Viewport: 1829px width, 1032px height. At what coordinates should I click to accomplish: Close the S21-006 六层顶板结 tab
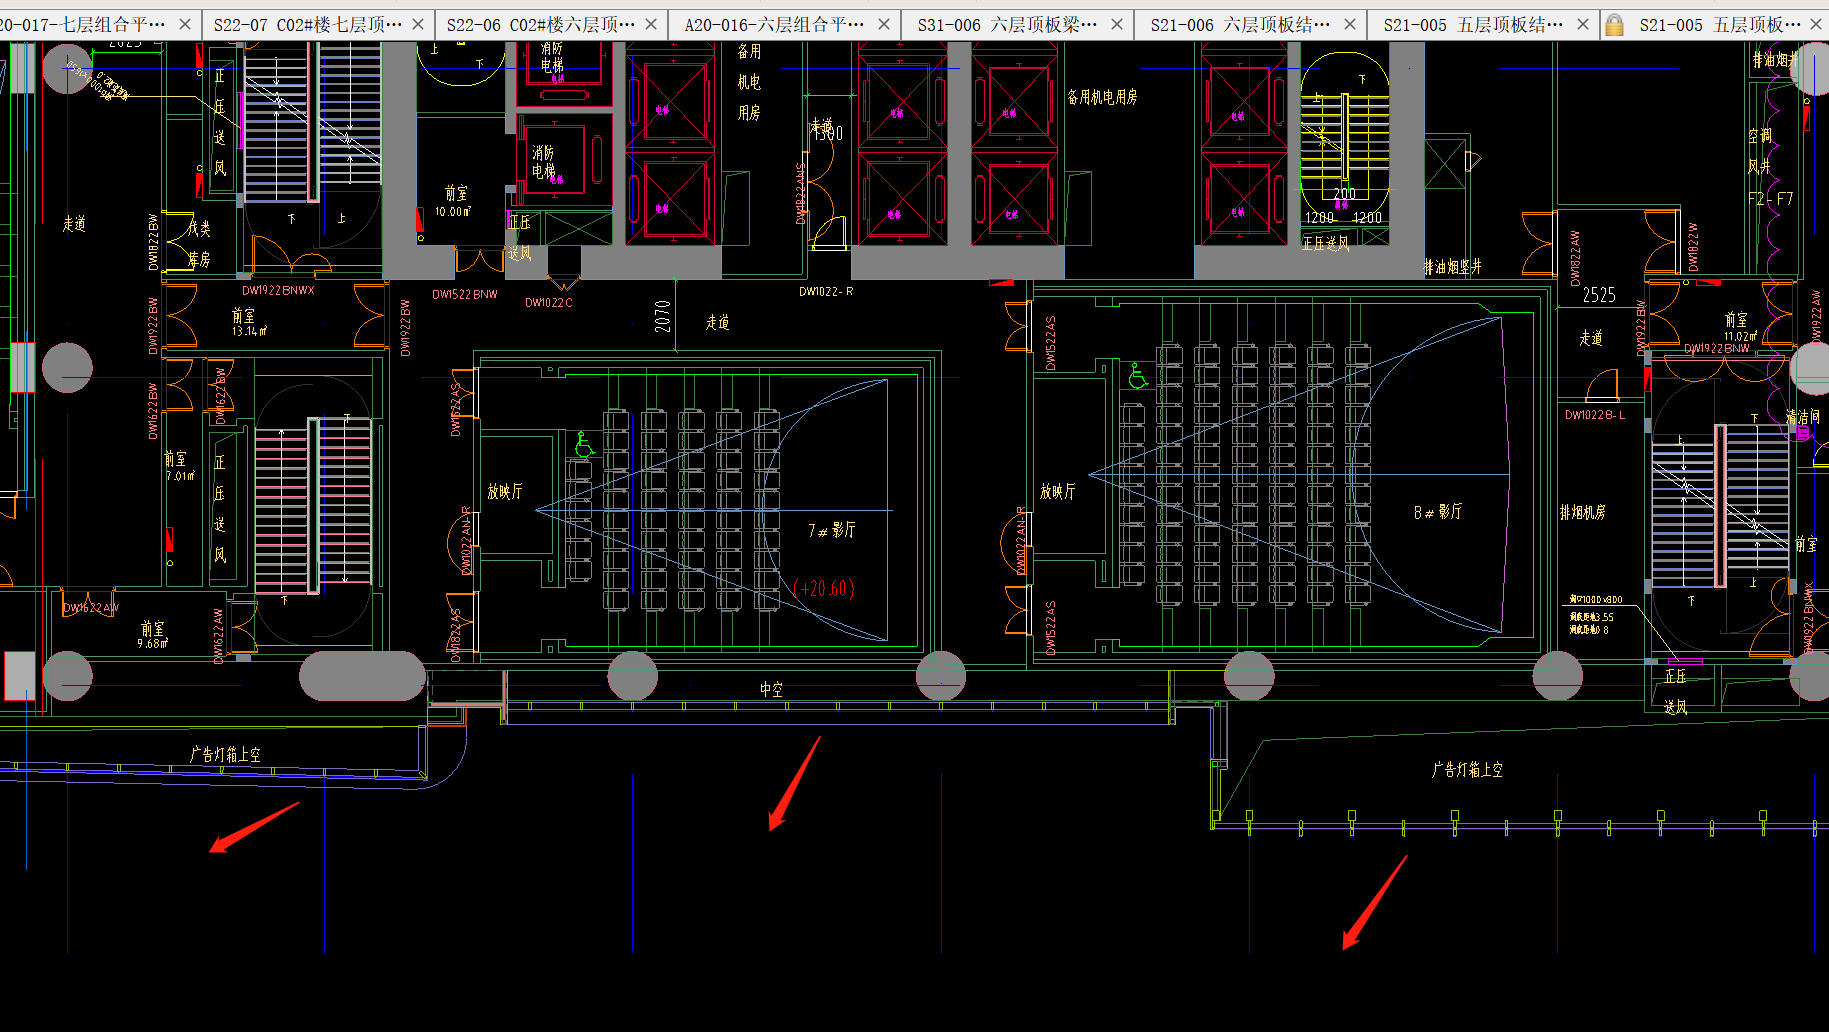click(x=1350, y=24)
